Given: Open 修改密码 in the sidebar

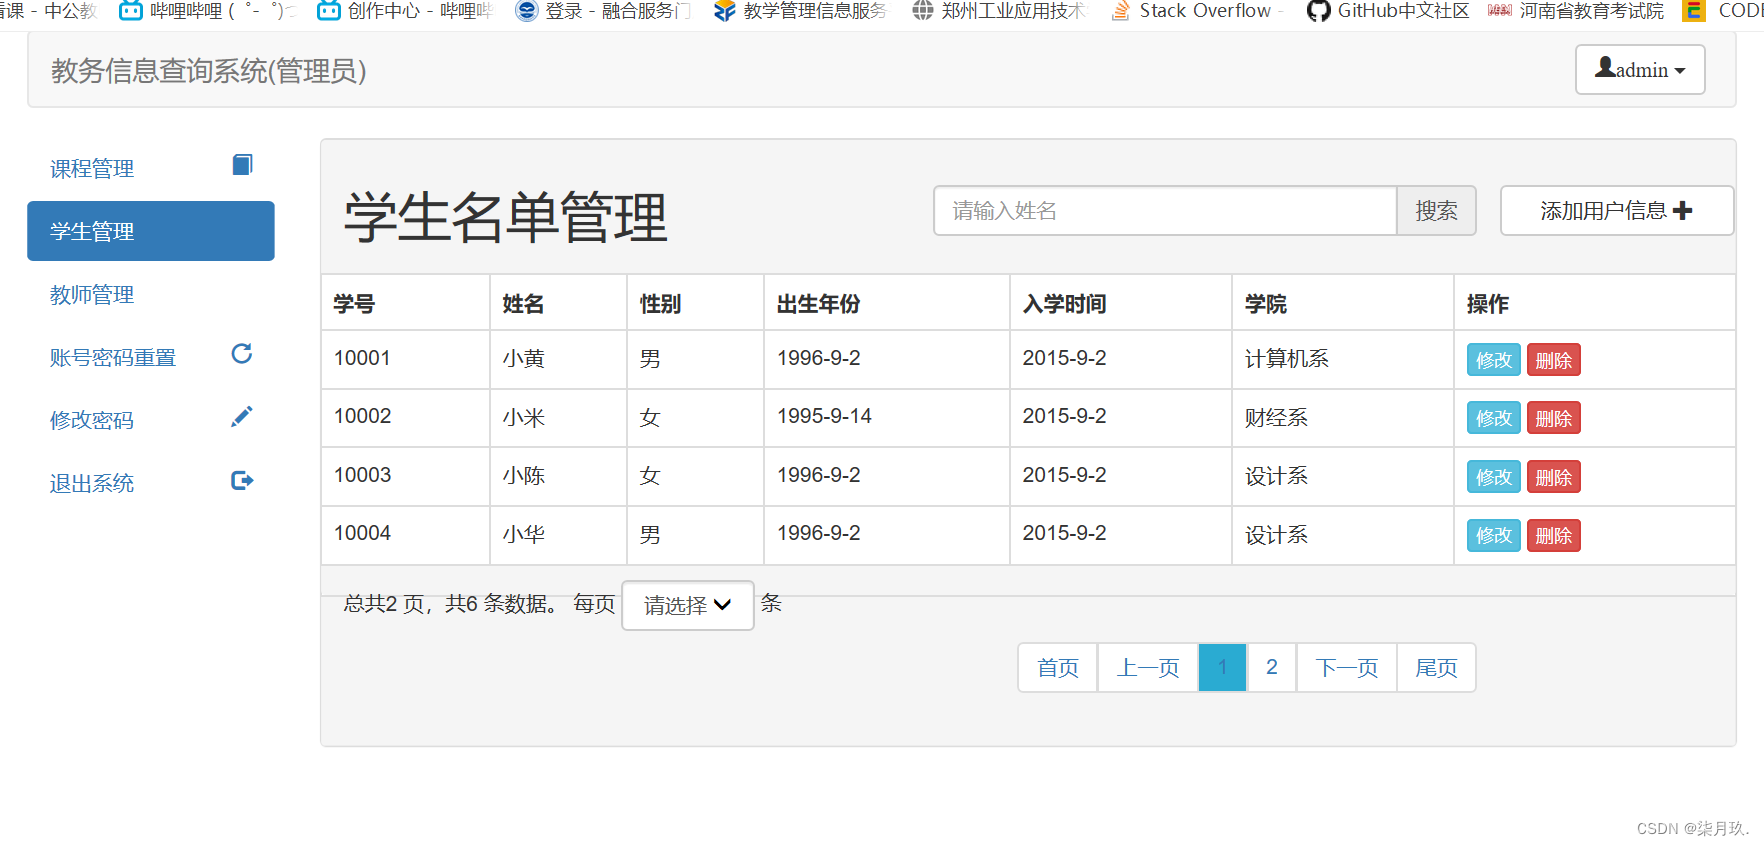Looking at the screenshot, I should click(151, 420).
